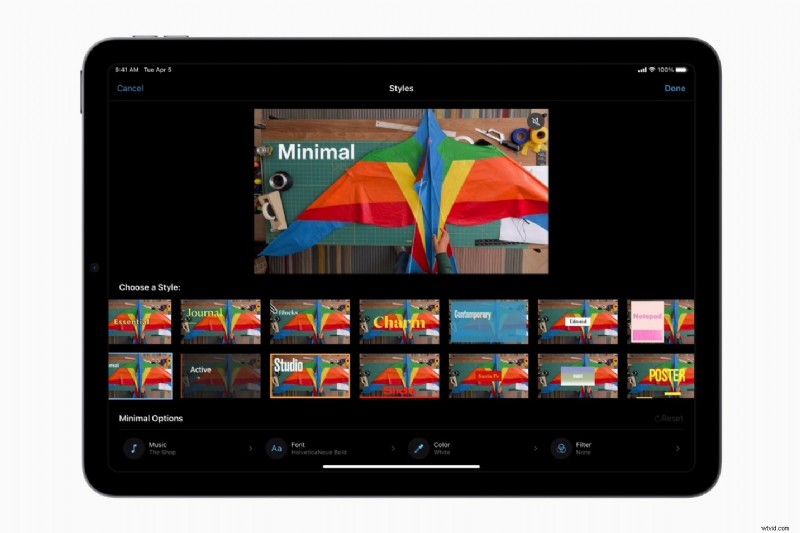Choose the yellow POSTER style thumbnail
The height and width of the screenshot is (533, 800).
661,376
